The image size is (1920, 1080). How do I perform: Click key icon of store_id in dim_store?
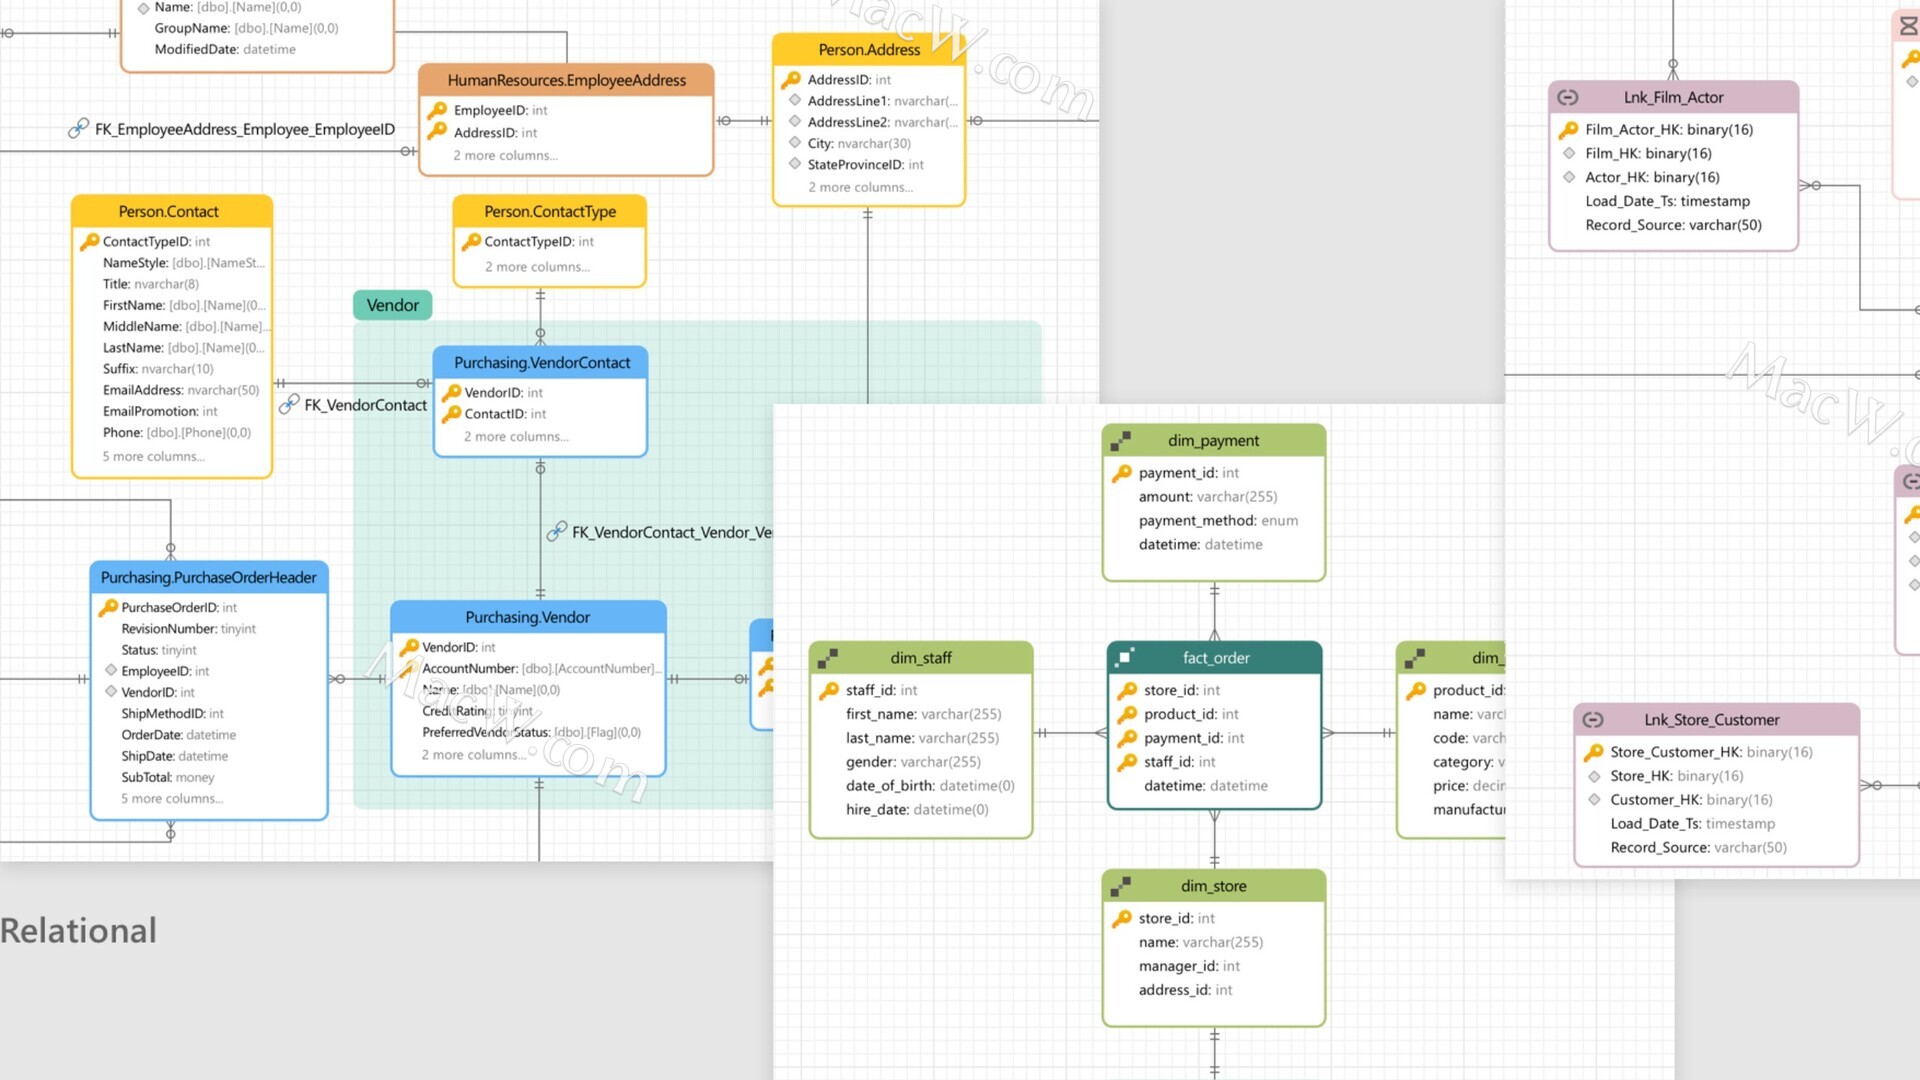(x=1122, y=918)
